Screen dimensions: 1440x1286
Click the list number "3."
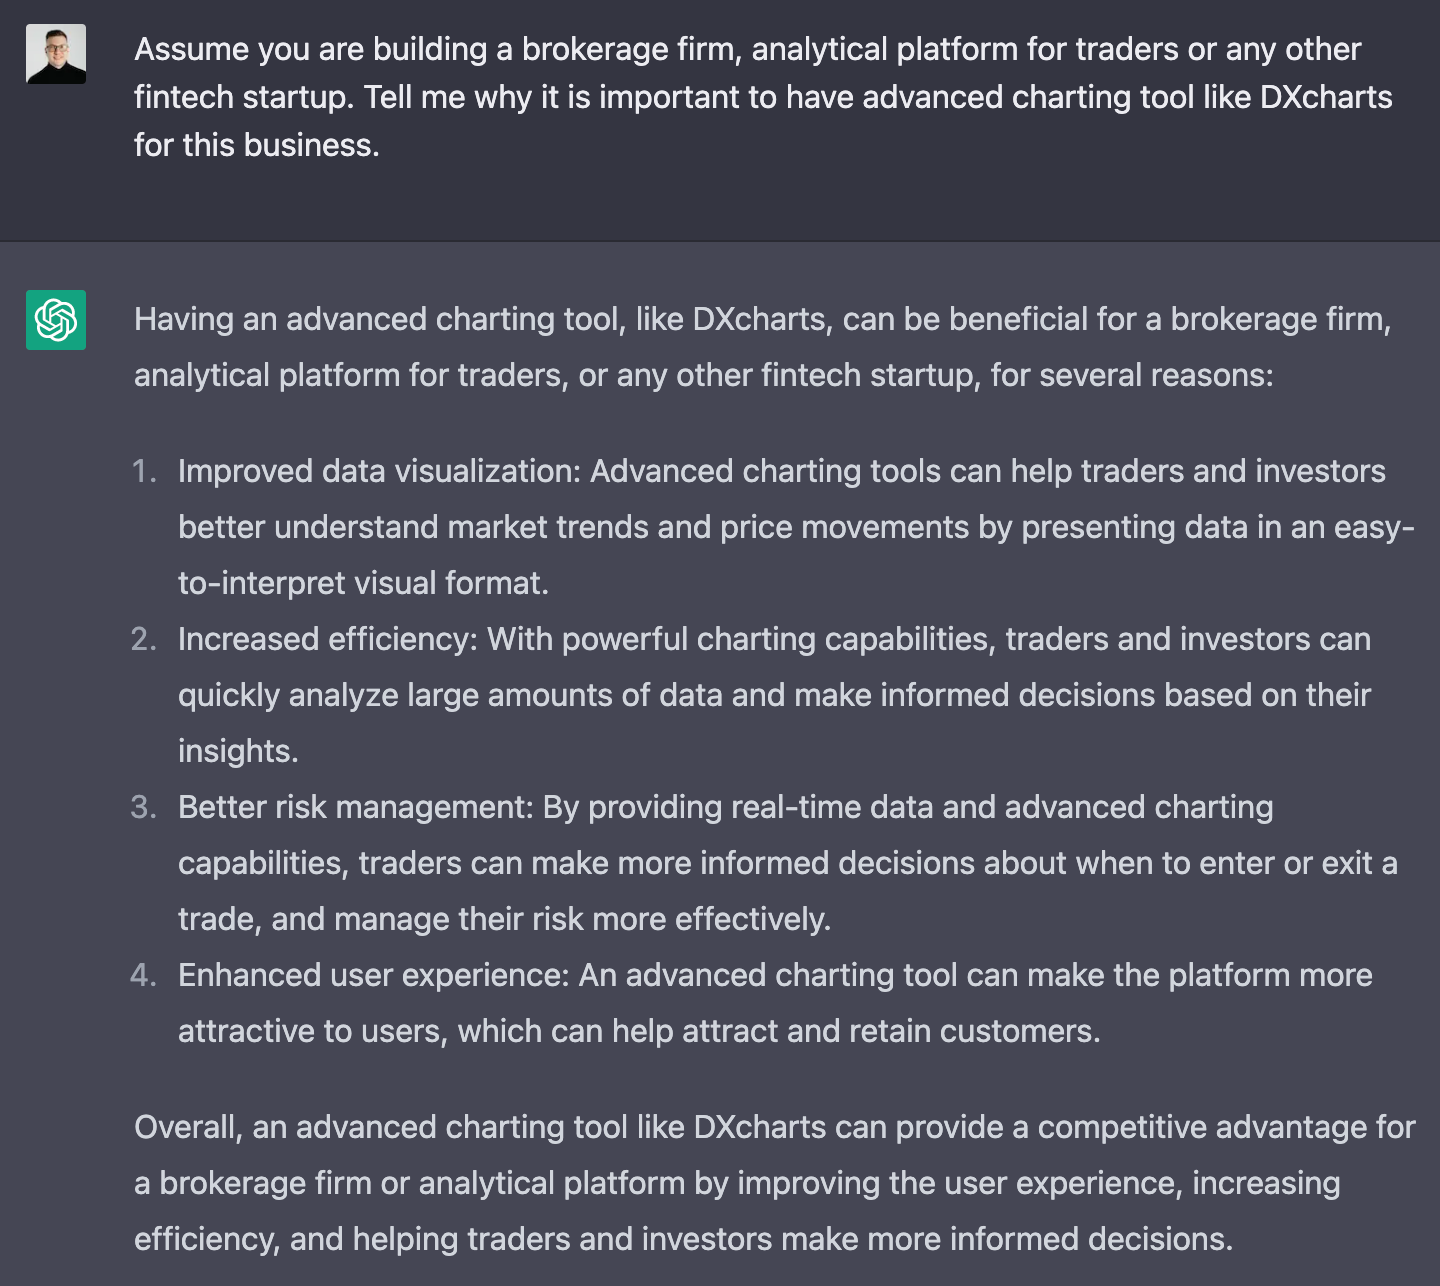pos(144,807)
